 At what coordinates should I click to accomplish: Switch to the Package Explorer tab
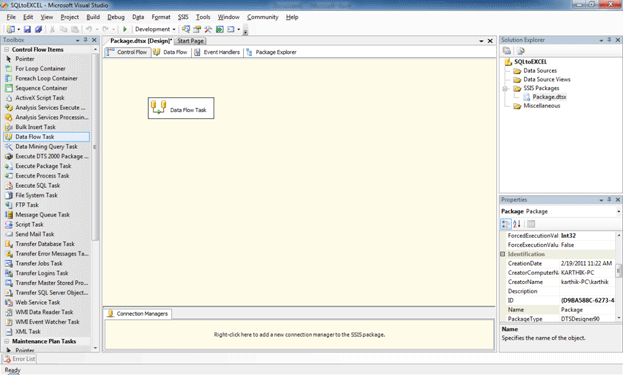click(271, 52)
